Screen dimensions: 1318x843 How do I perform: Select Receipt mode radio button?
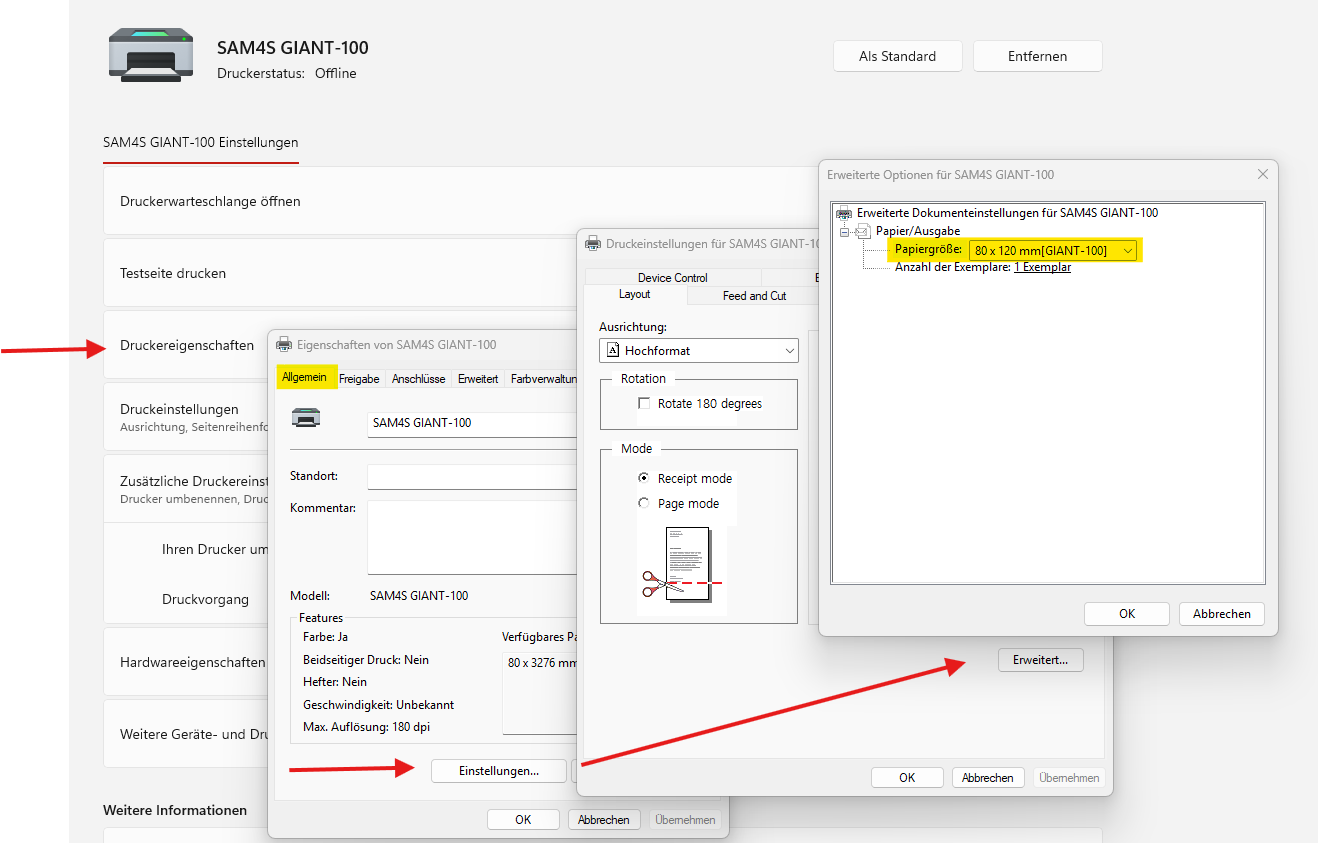click(644, 478)
